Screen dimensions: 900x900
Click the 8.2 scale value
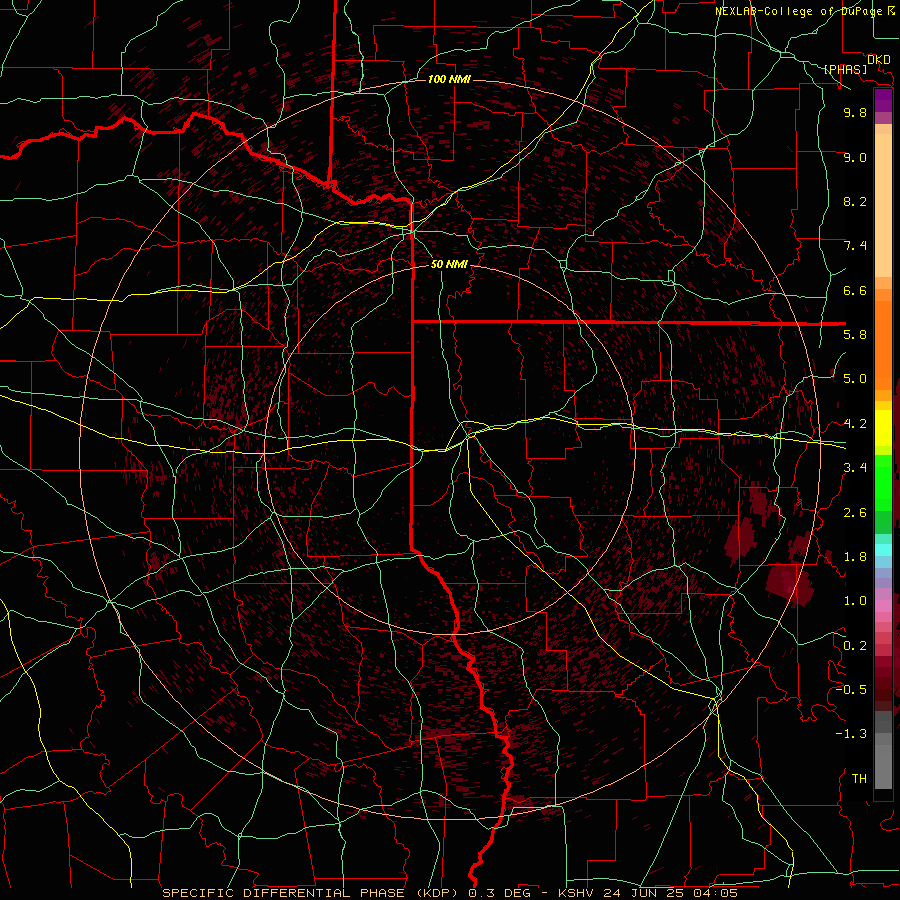pyautogui.click(x=855, y=201)
